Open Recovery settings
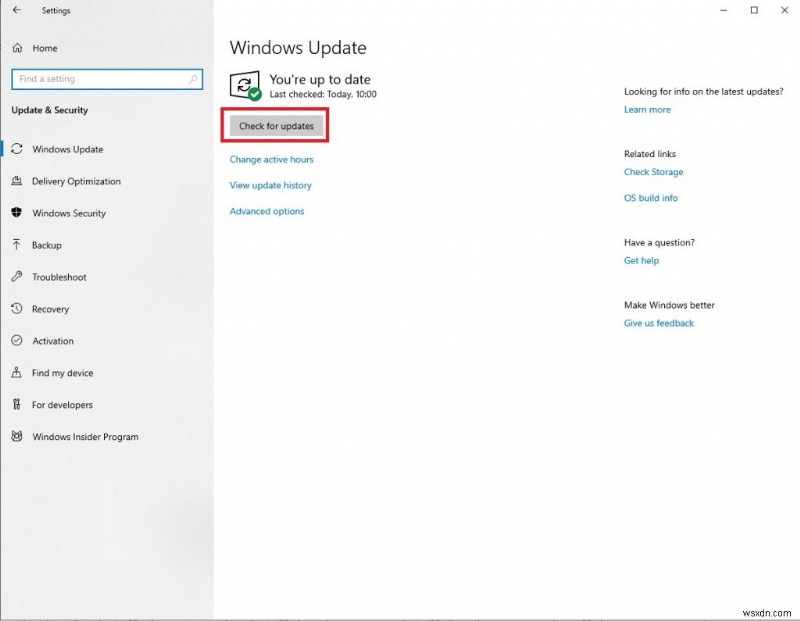The width and height of the screenshot is (800, 621). [54, 309]
